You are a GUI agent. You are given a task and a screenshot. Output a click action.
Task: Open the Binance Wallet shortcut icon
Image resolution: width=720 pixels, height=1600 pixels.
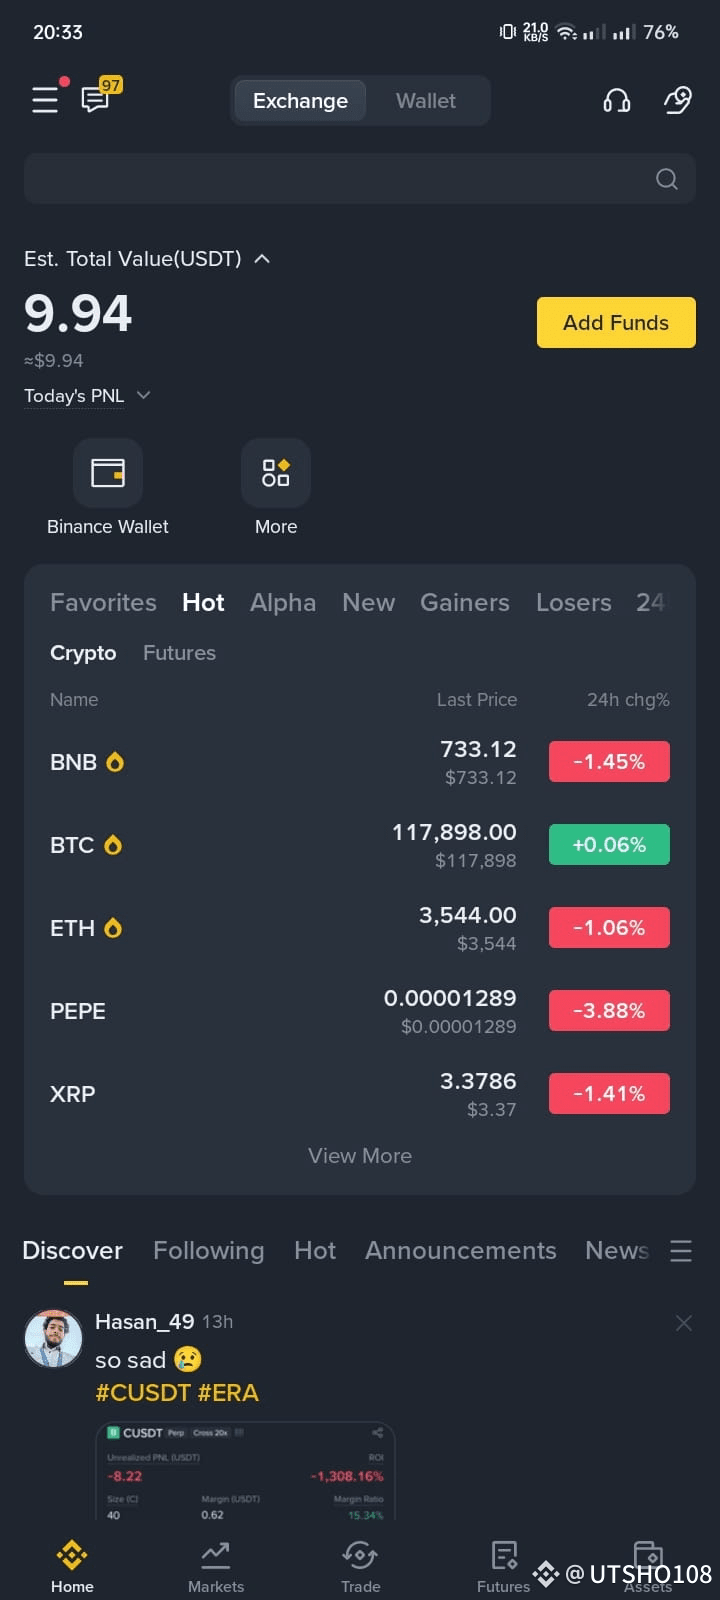108,472
